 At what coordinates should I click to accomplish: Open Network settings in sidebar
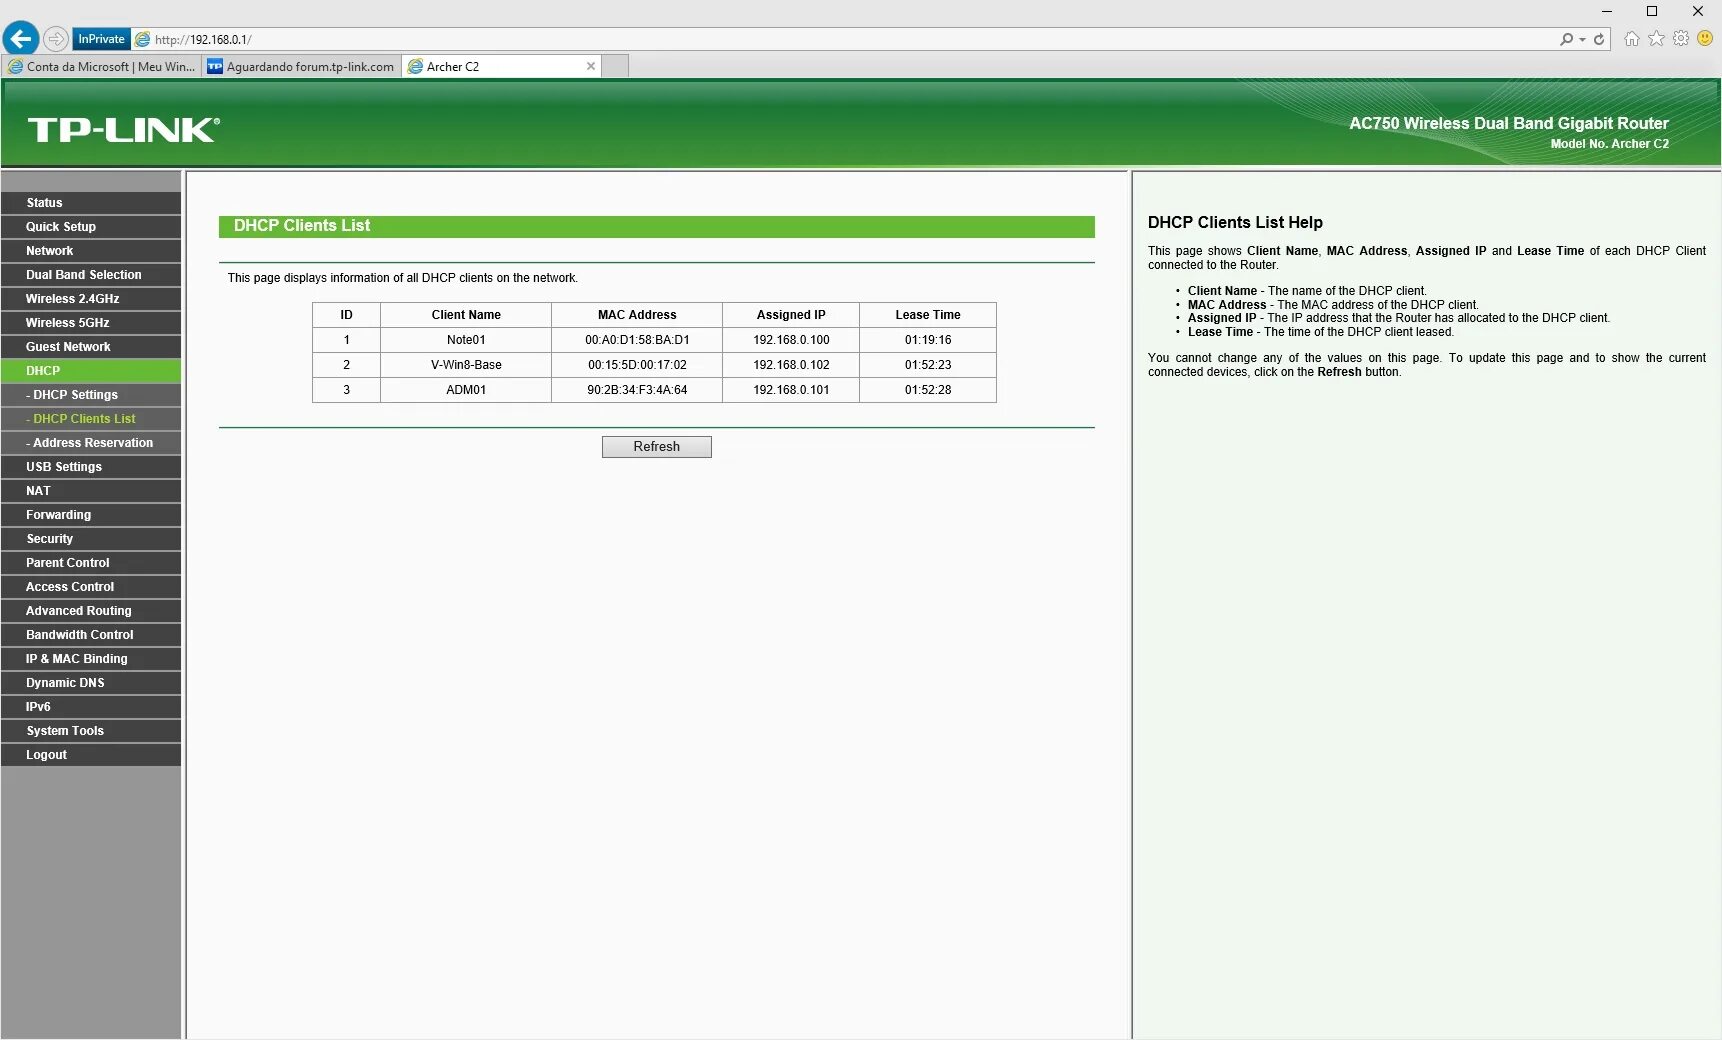(x=91, y=251)
